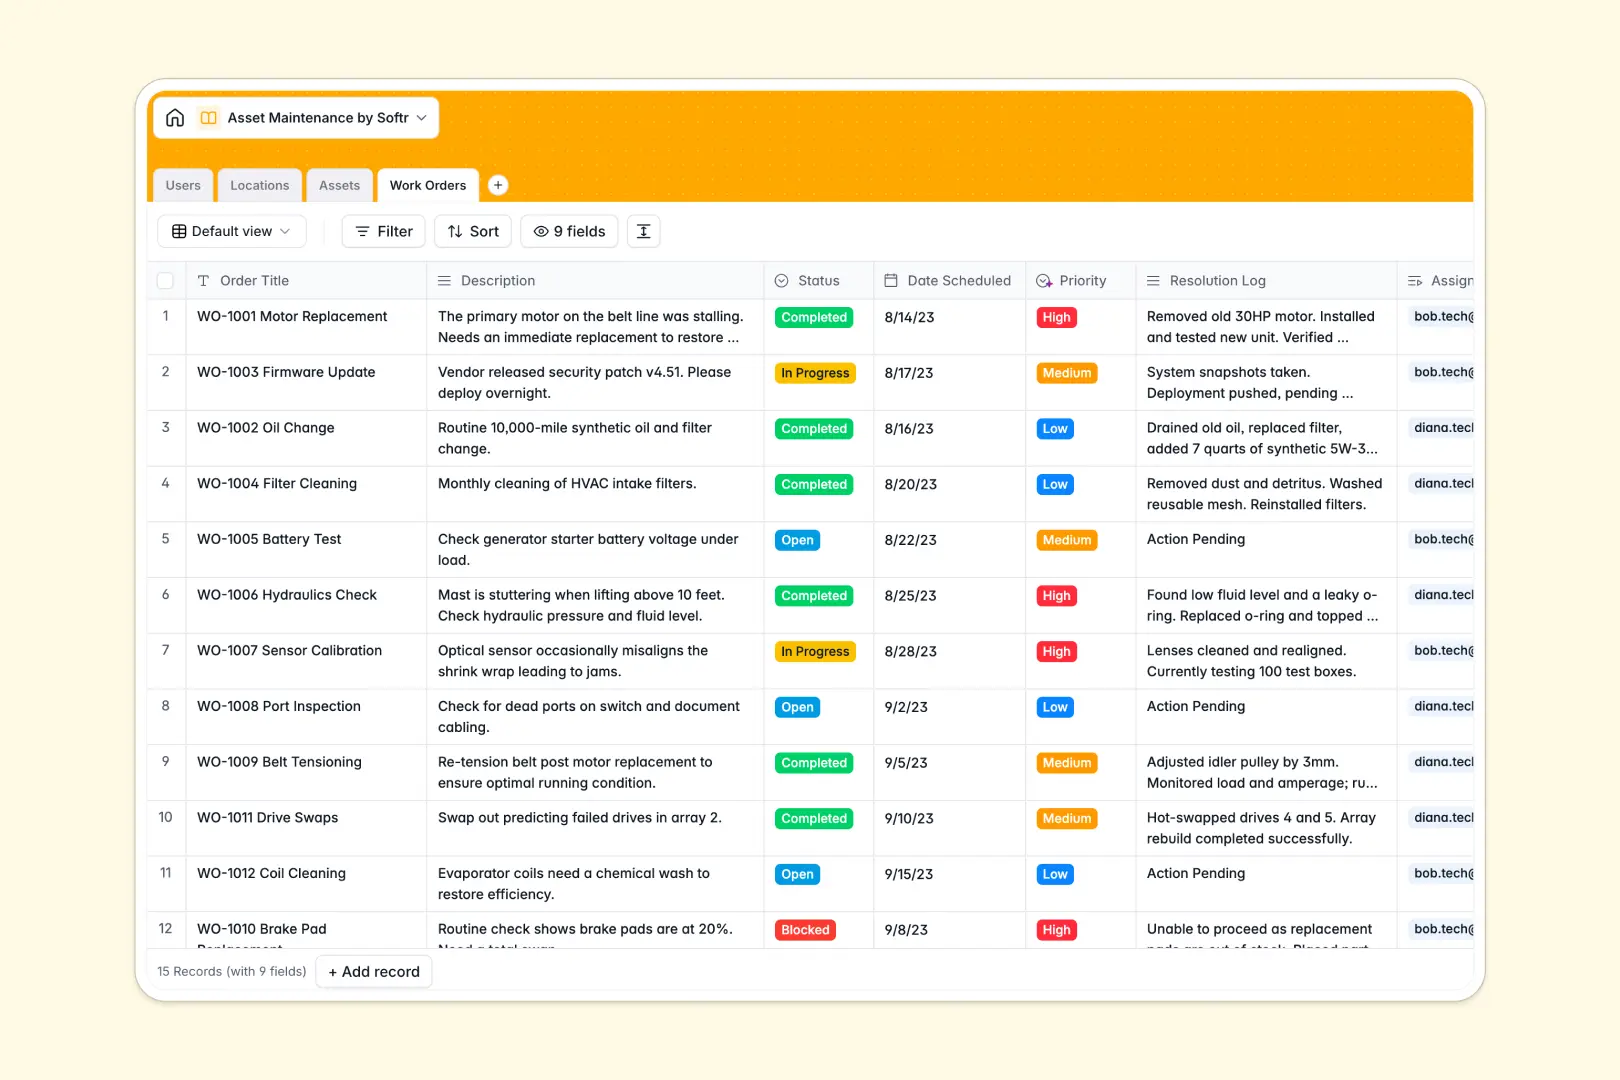
Task: Open filter options via the Filter funnel icon
Action: pos(362,231)
